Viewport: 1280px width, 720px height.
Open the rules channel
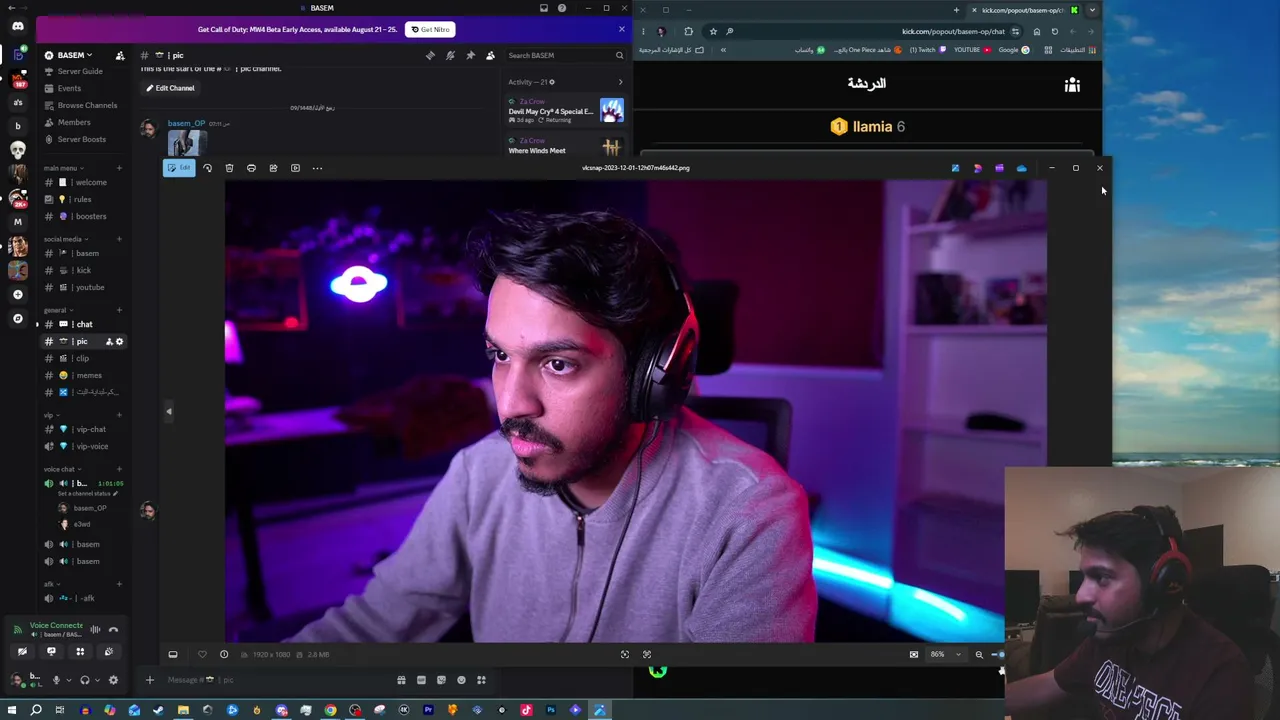point(84,199)
